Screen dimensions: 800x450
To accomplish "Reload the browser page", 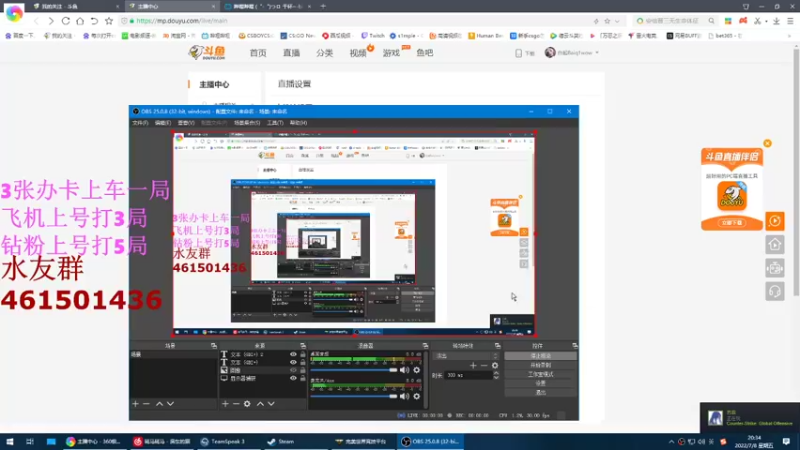I will click(x=66, y=21).
